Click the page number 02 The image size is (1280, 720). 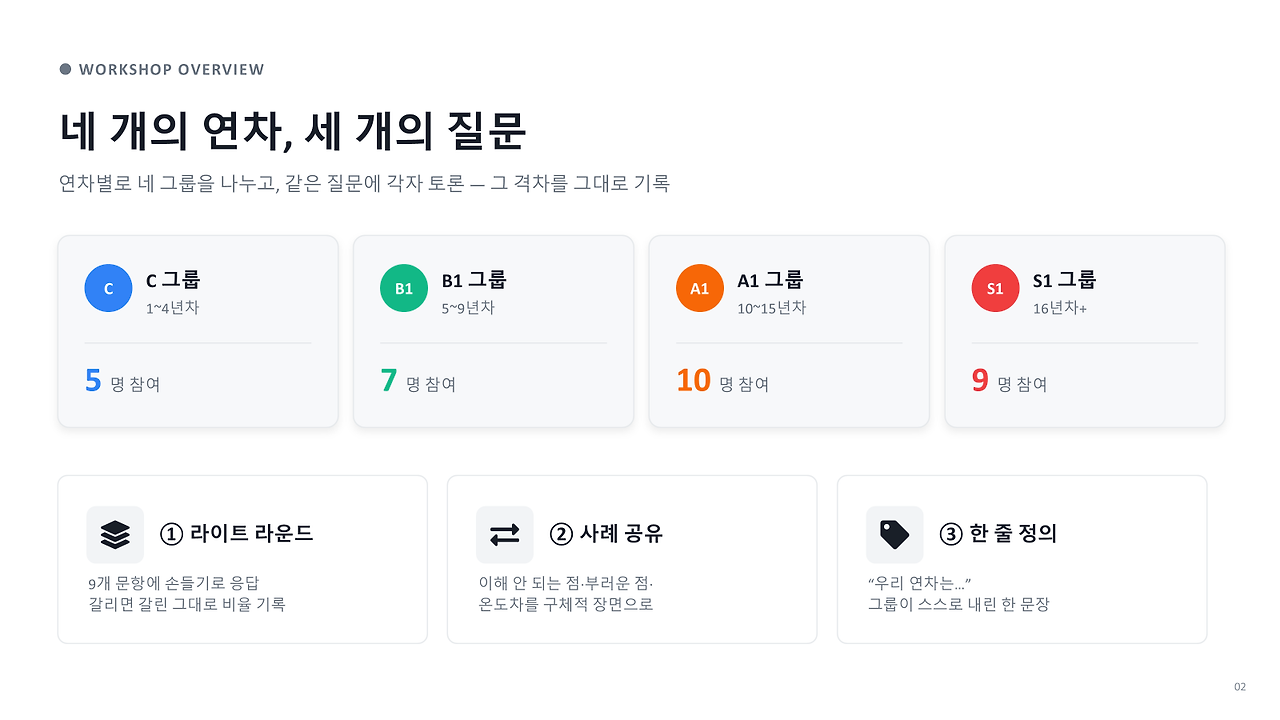click(1240, 687)
